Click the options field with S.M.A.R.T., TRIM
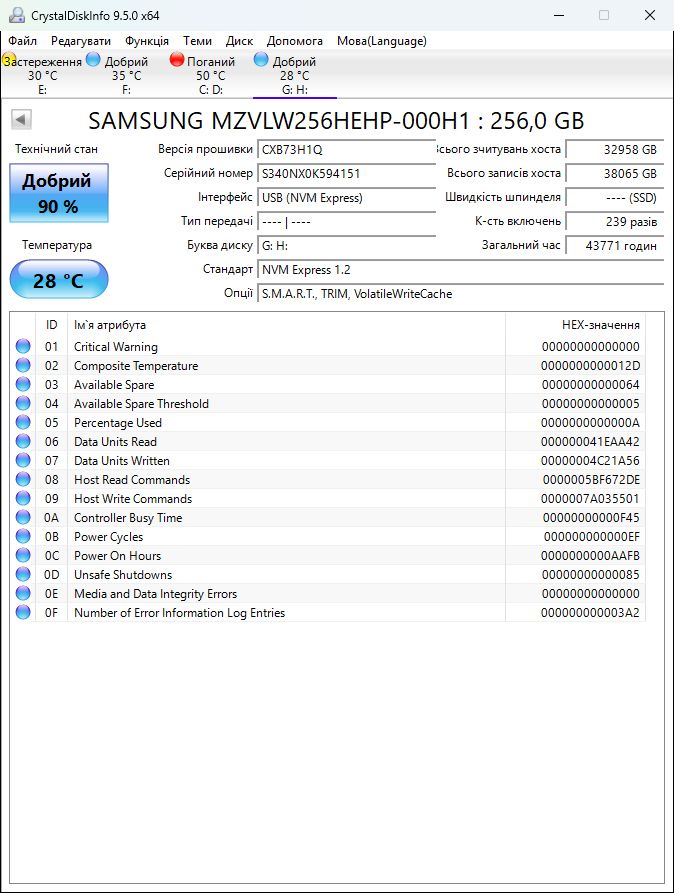This screenshot has height=893, width=674. pyautogui.click(x=460, y=294)
